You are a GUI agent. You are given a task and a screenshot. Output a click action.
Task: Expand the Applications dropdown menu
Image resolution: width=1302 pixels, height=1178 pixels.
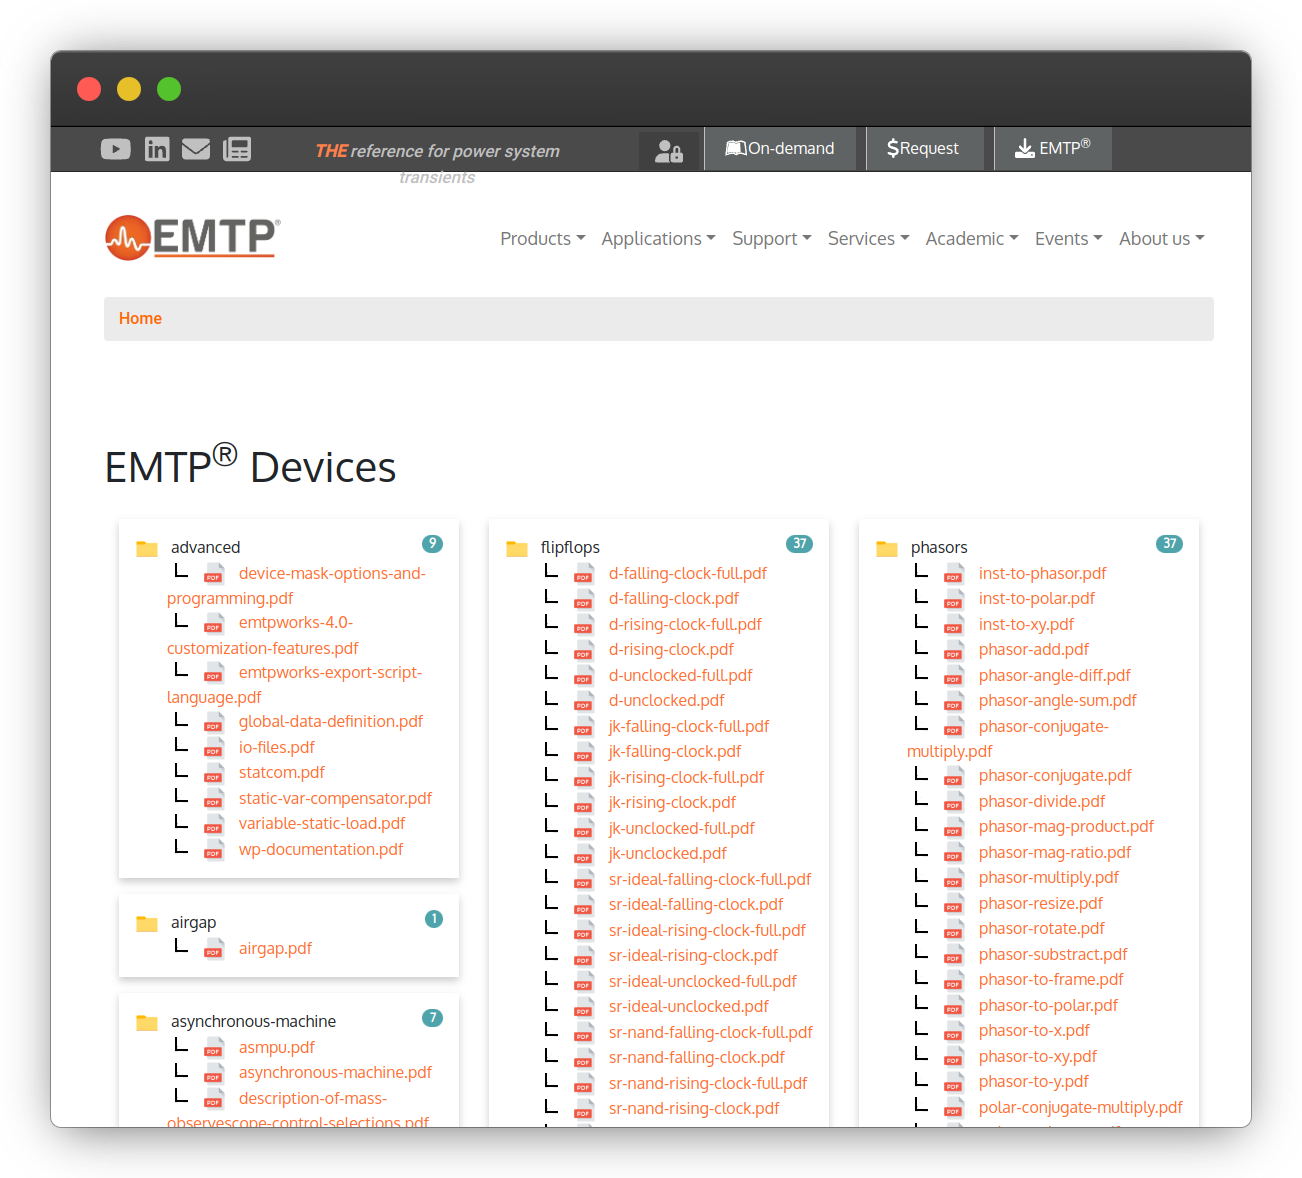(x=658, y=239)
